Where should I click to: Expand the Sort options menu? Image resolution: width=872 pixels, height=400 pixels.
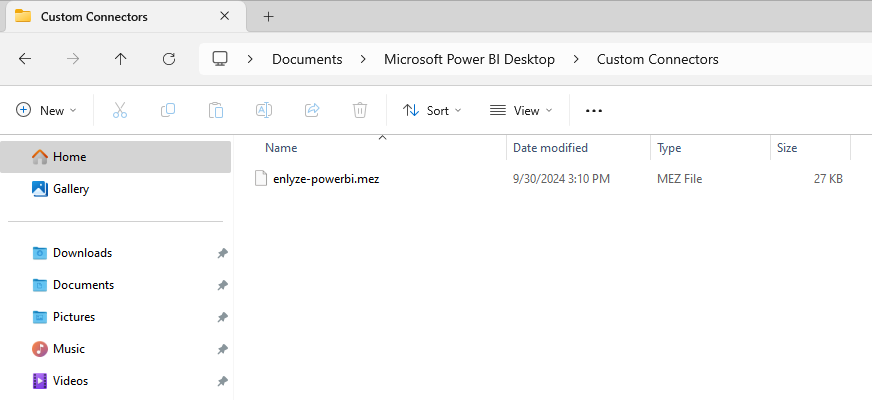[x=432, y=111]
